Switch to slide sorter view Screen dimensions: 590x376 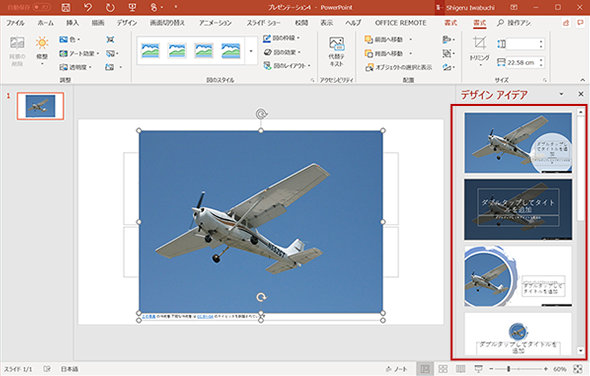(x=443, y=369)
